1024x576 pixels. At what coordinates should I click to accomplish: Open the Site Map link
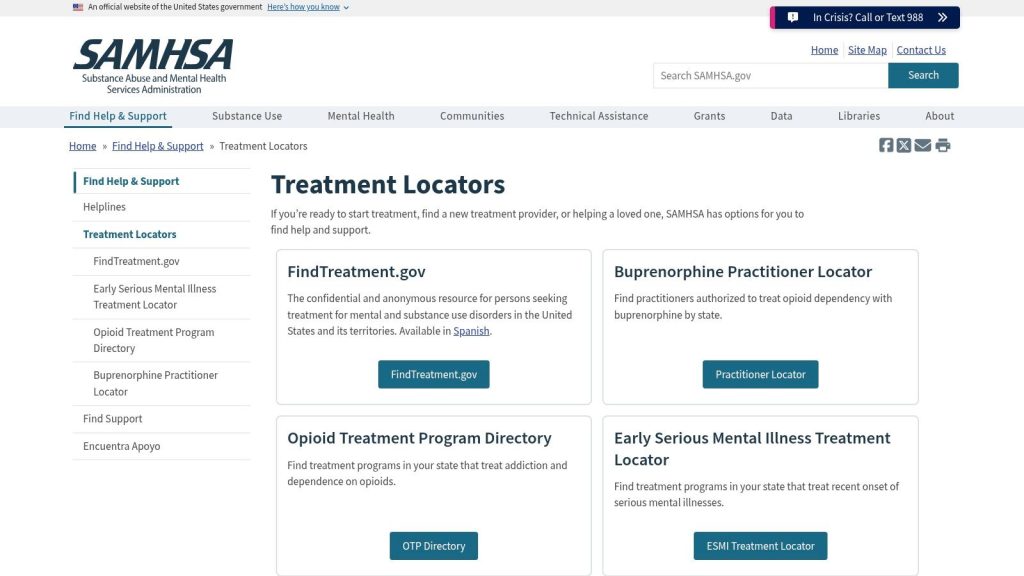point(867,50)
